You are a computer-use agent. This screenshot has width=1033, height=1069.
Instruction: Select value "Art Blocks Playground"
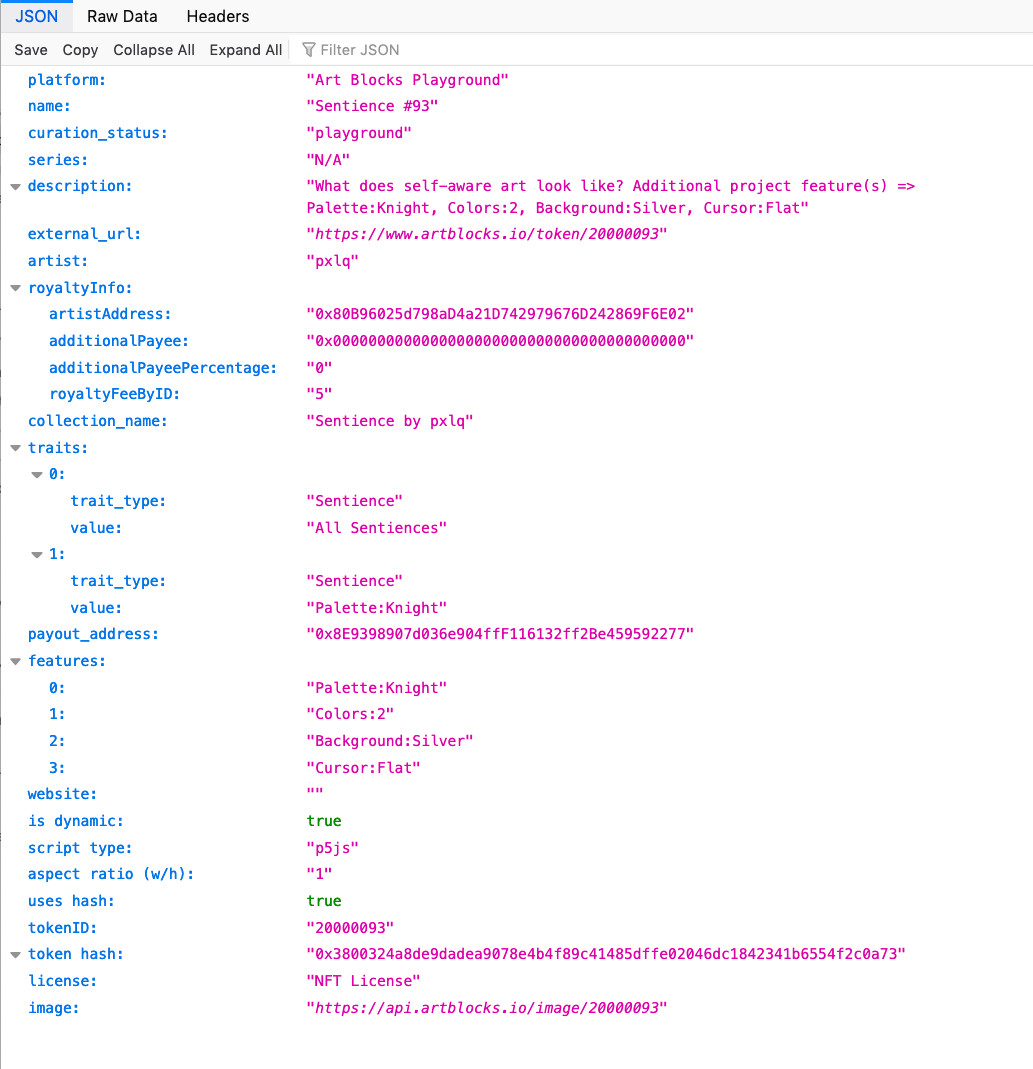(407, 80)
